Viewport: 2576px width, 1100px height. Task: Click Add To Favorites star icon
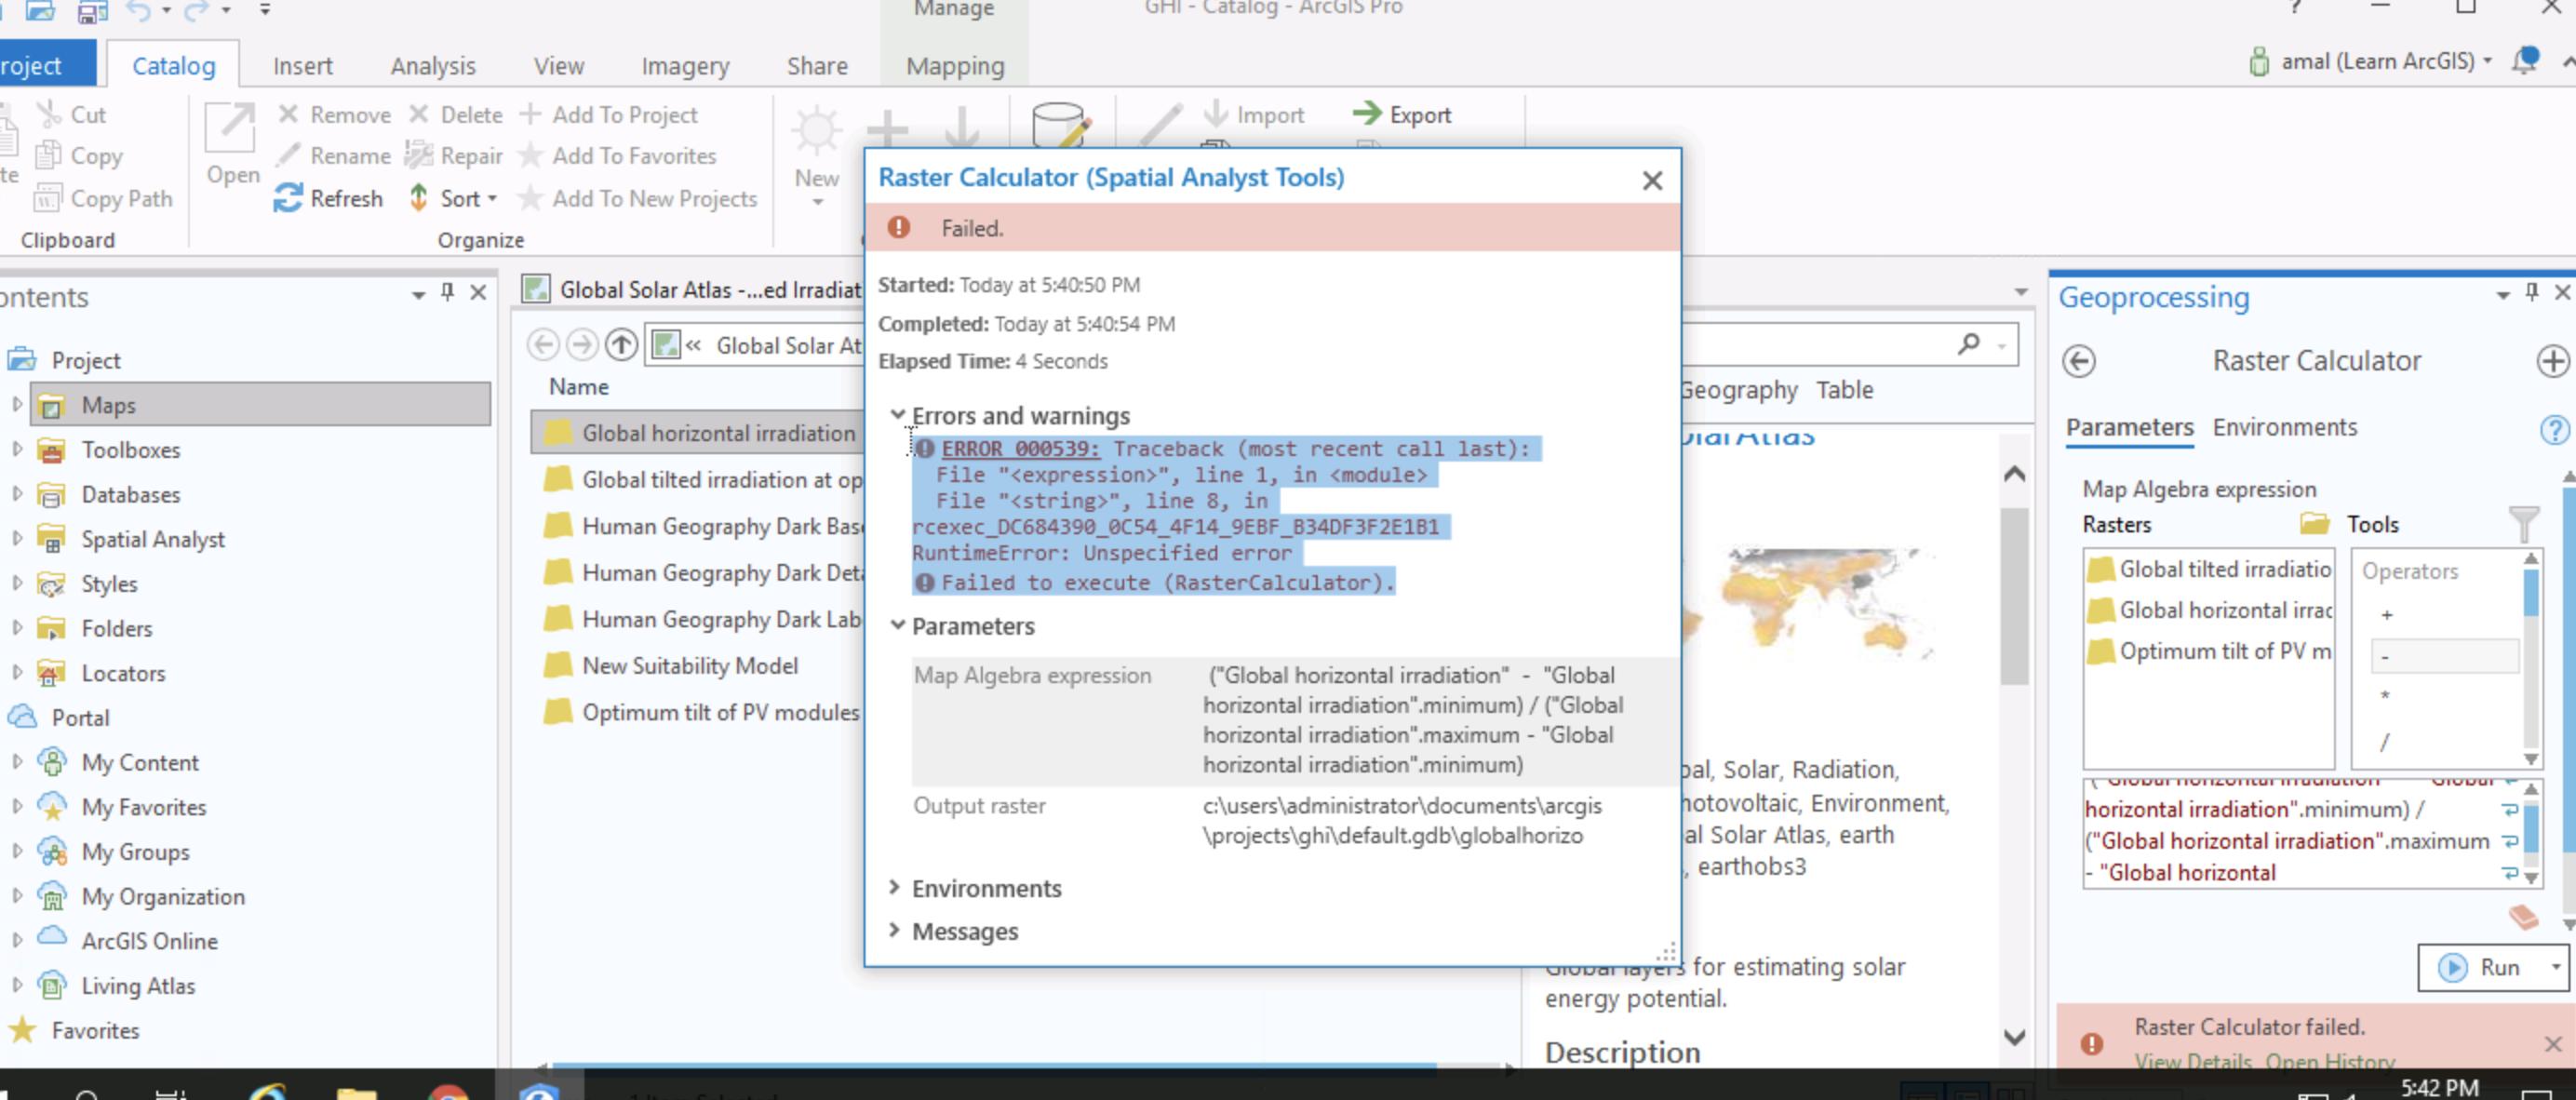click(x=531, y=155)
